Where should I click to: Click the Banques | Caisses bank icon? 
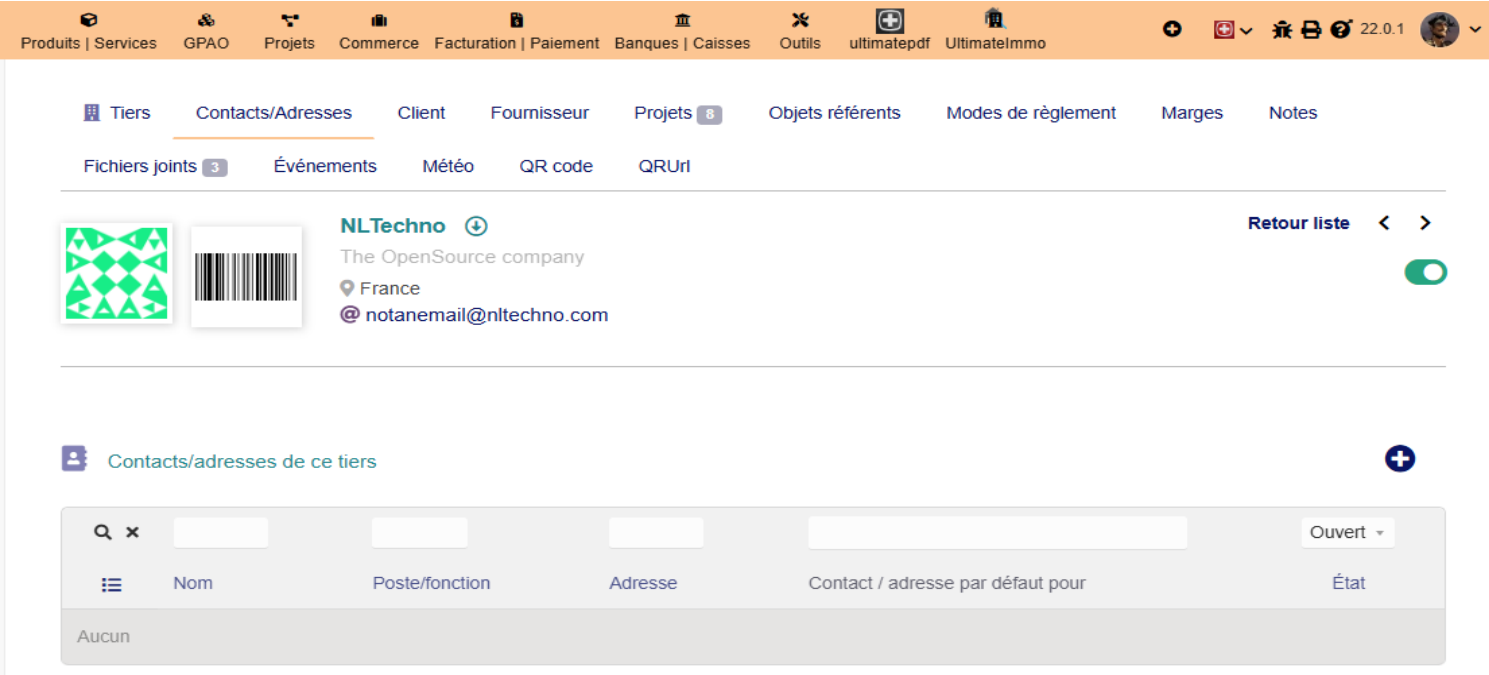pyautogui.click(x=682, y=20)
